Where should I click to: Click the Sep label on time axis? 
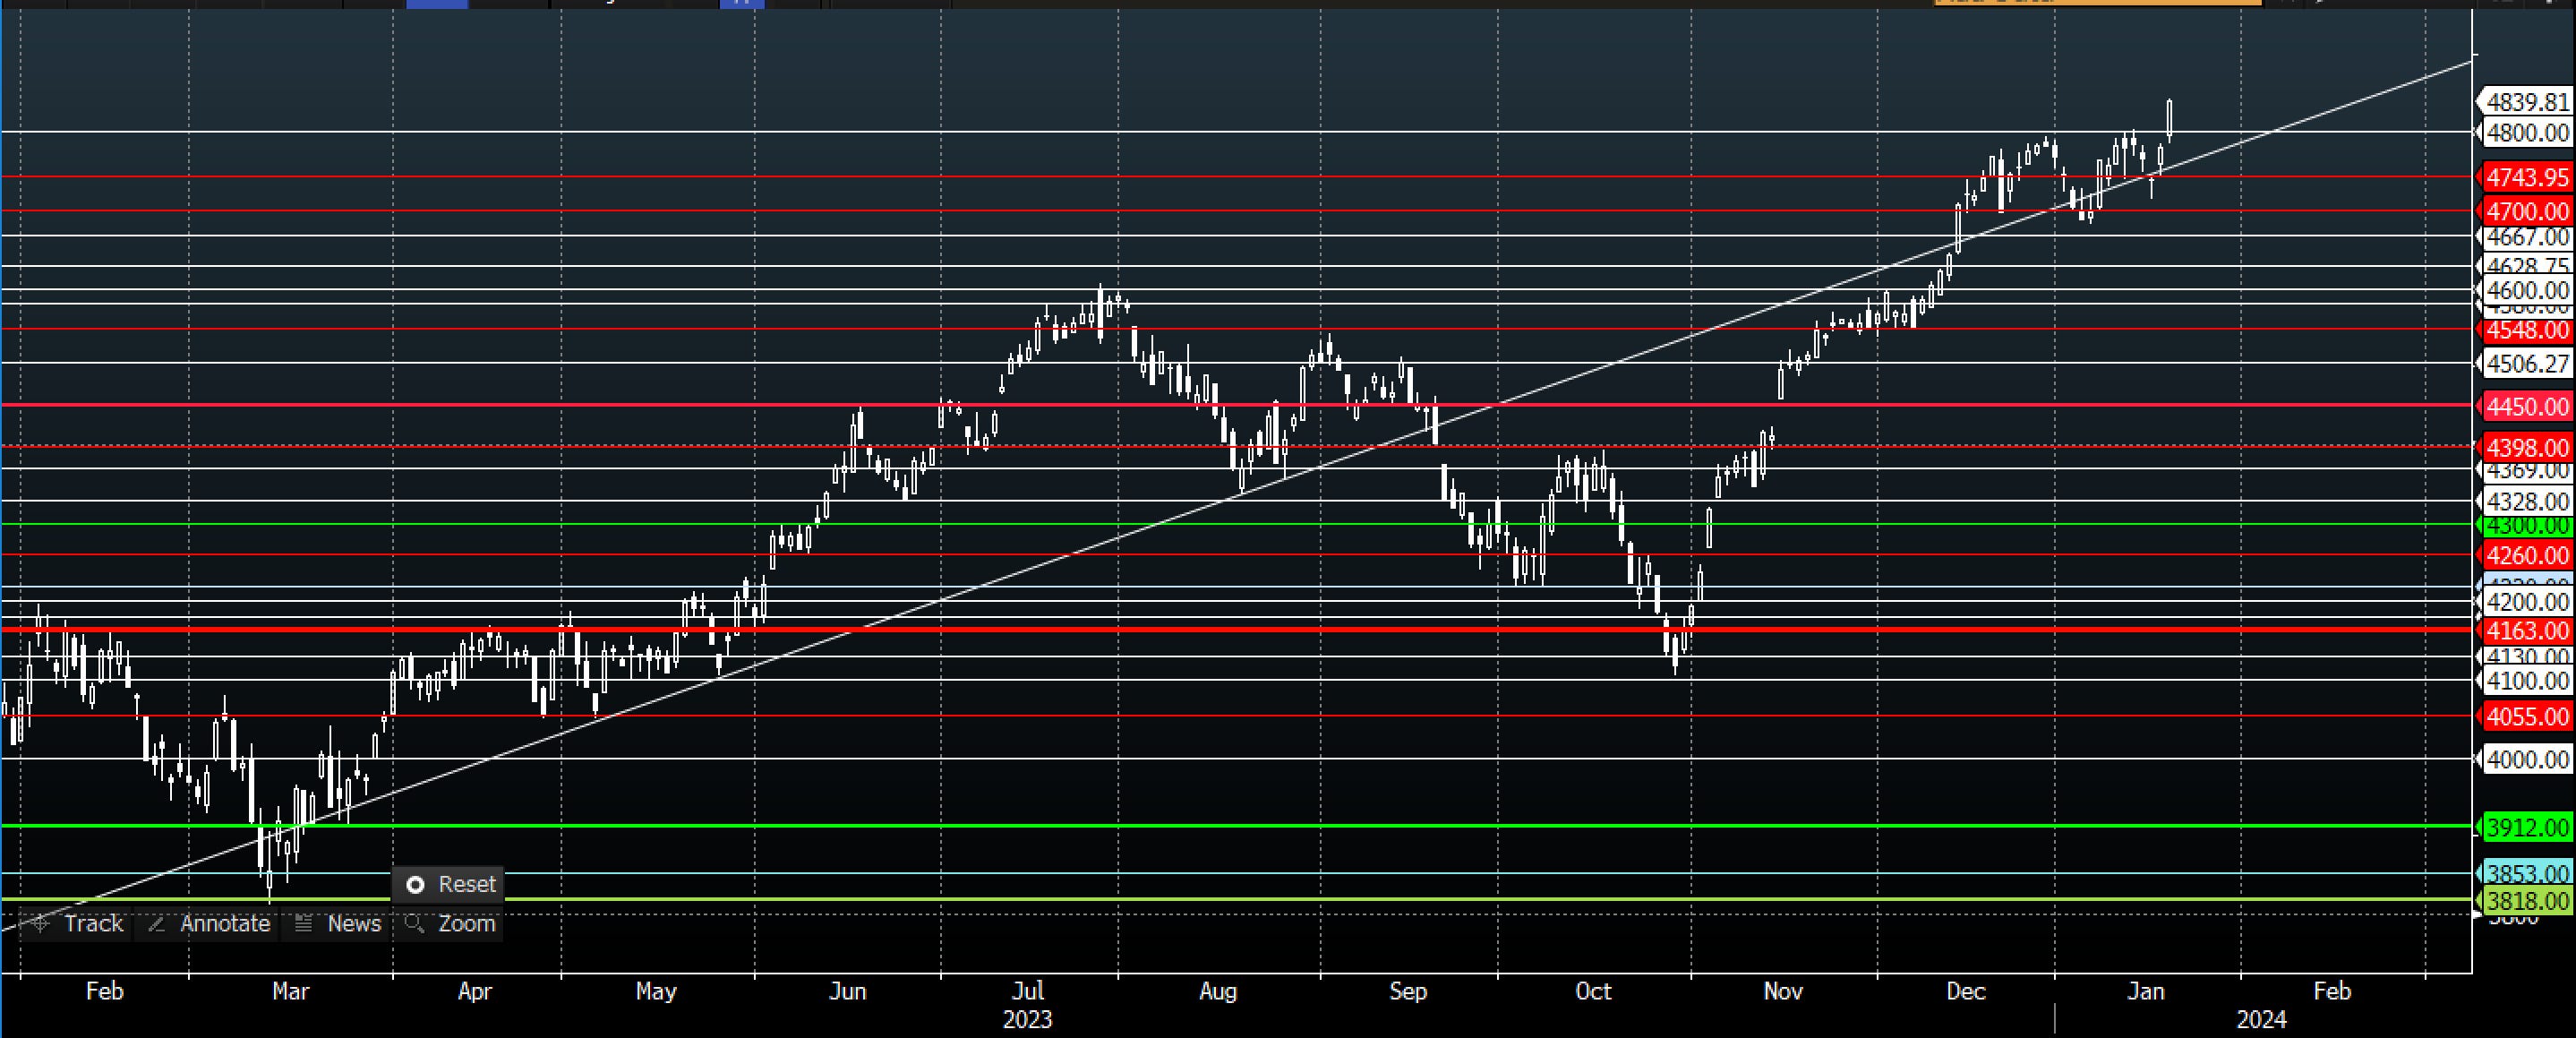(1408, 991)
